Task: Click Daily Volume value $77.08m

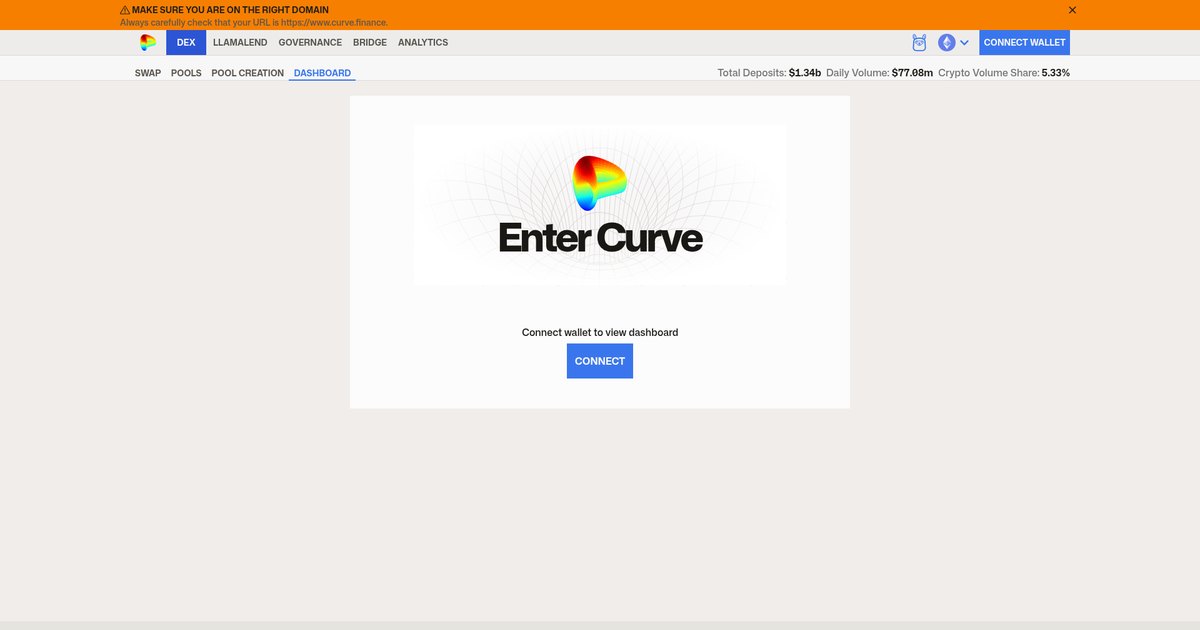Action: [x=912, y=73]
